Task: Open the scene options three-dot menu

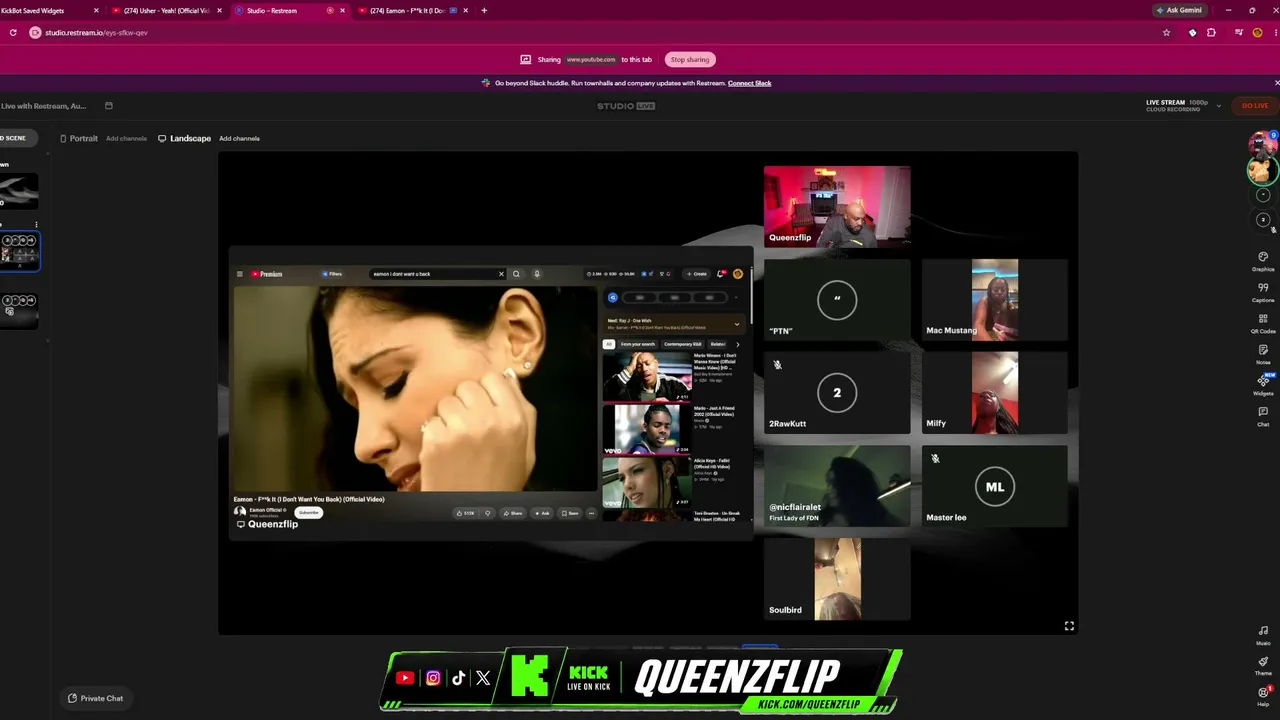Action: 36,225
